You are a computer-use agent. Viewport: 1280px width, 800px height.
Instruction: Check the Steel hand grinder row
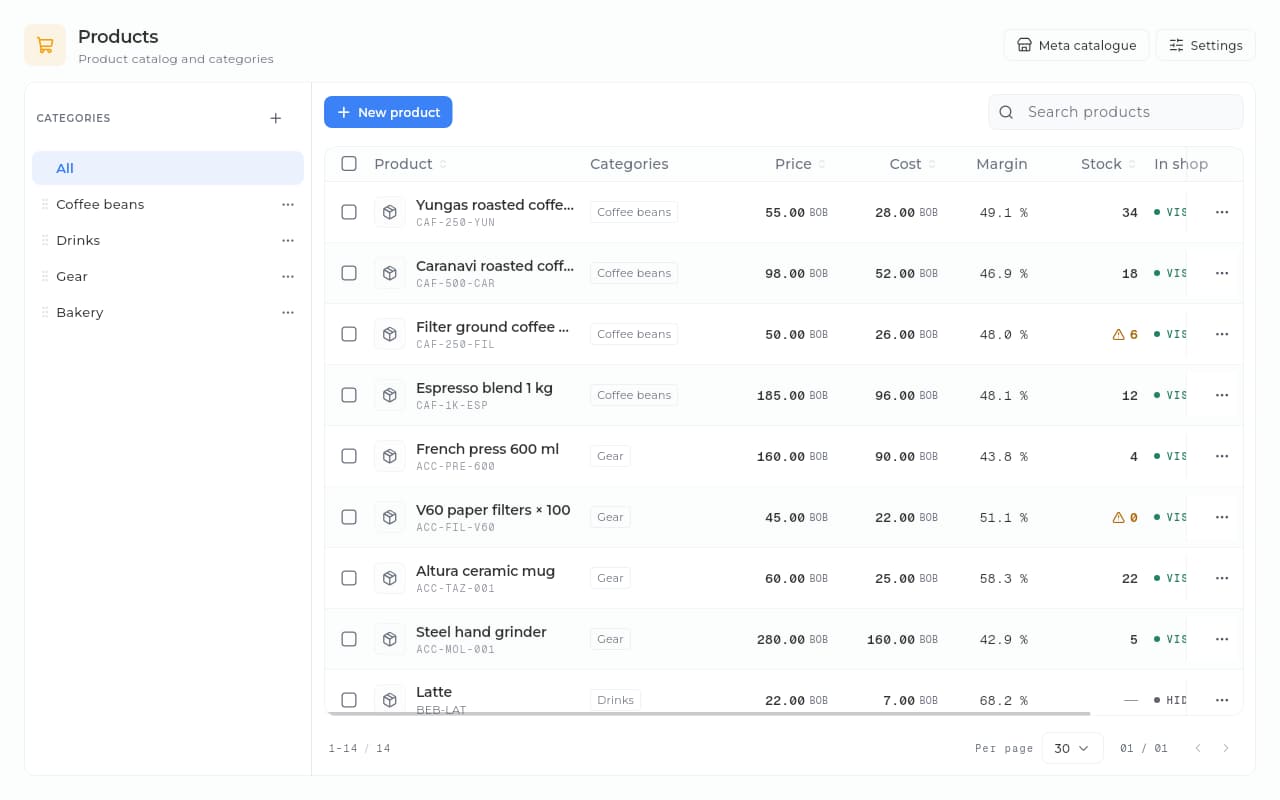349,639
